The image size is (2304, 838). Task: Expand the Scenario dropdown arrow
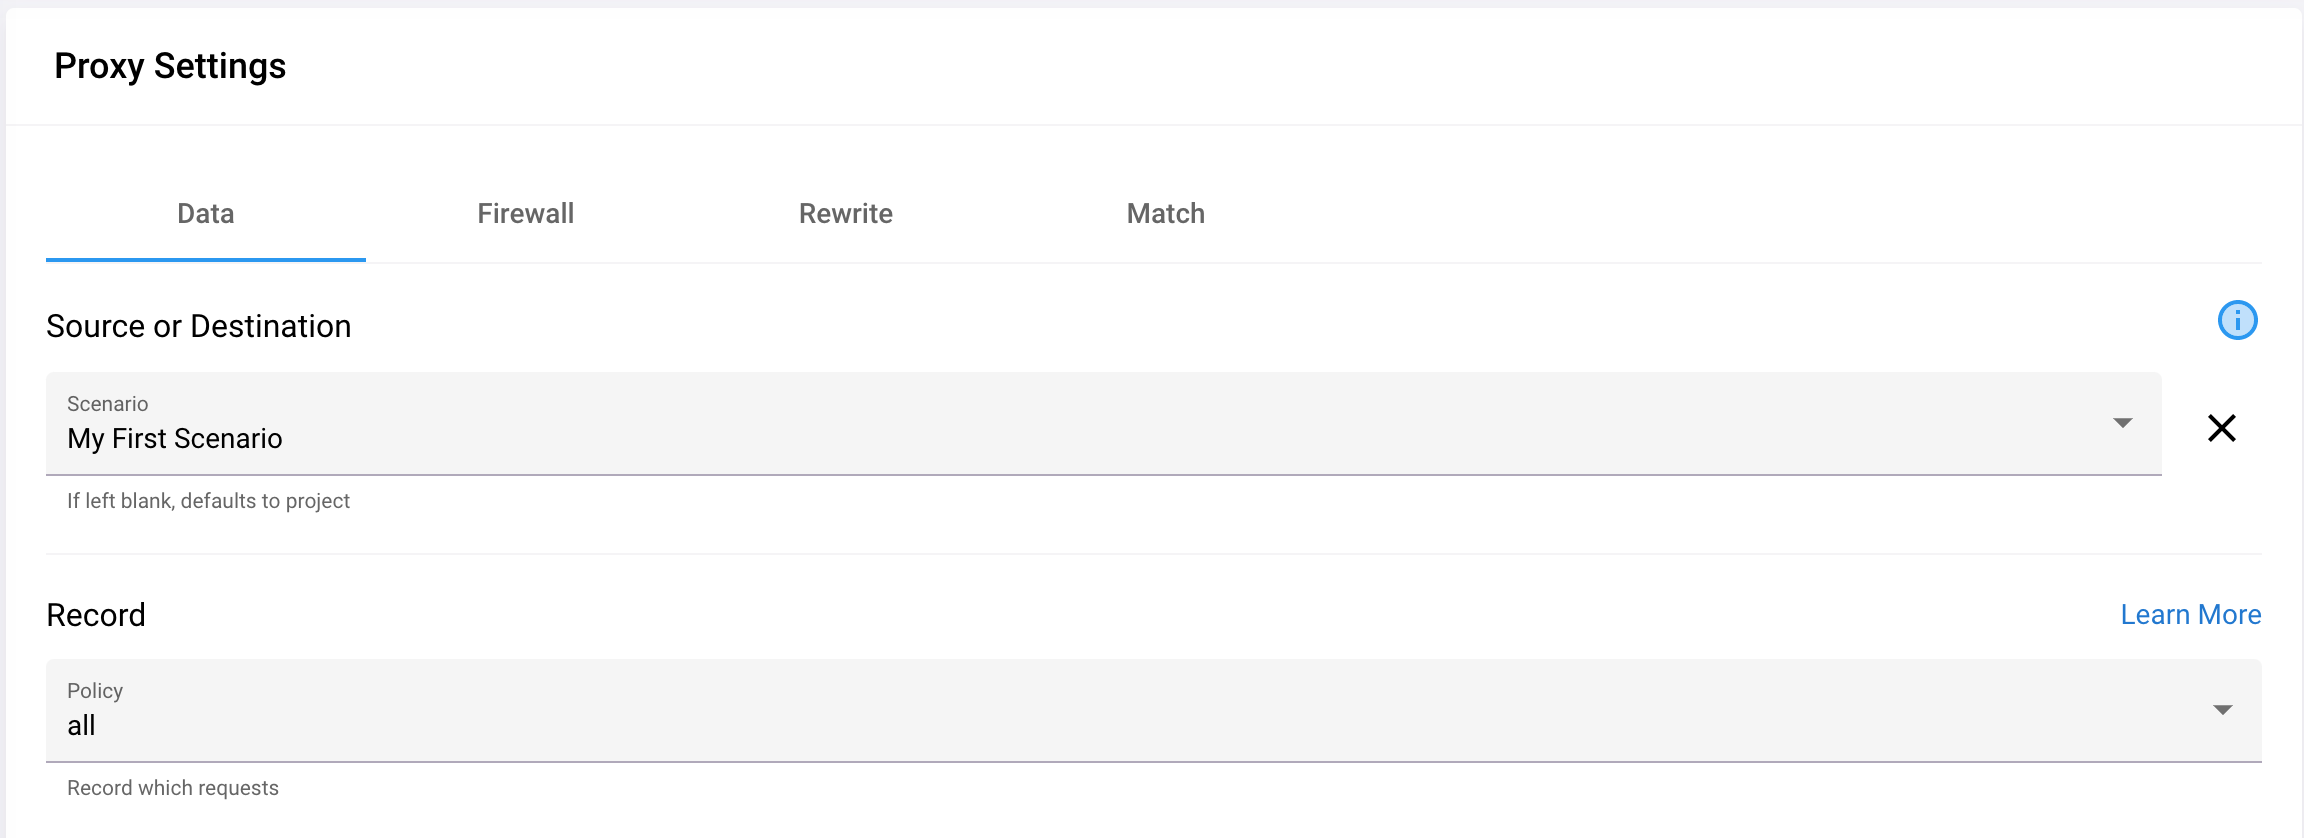pyautogui.click(x=2122, y=423)
